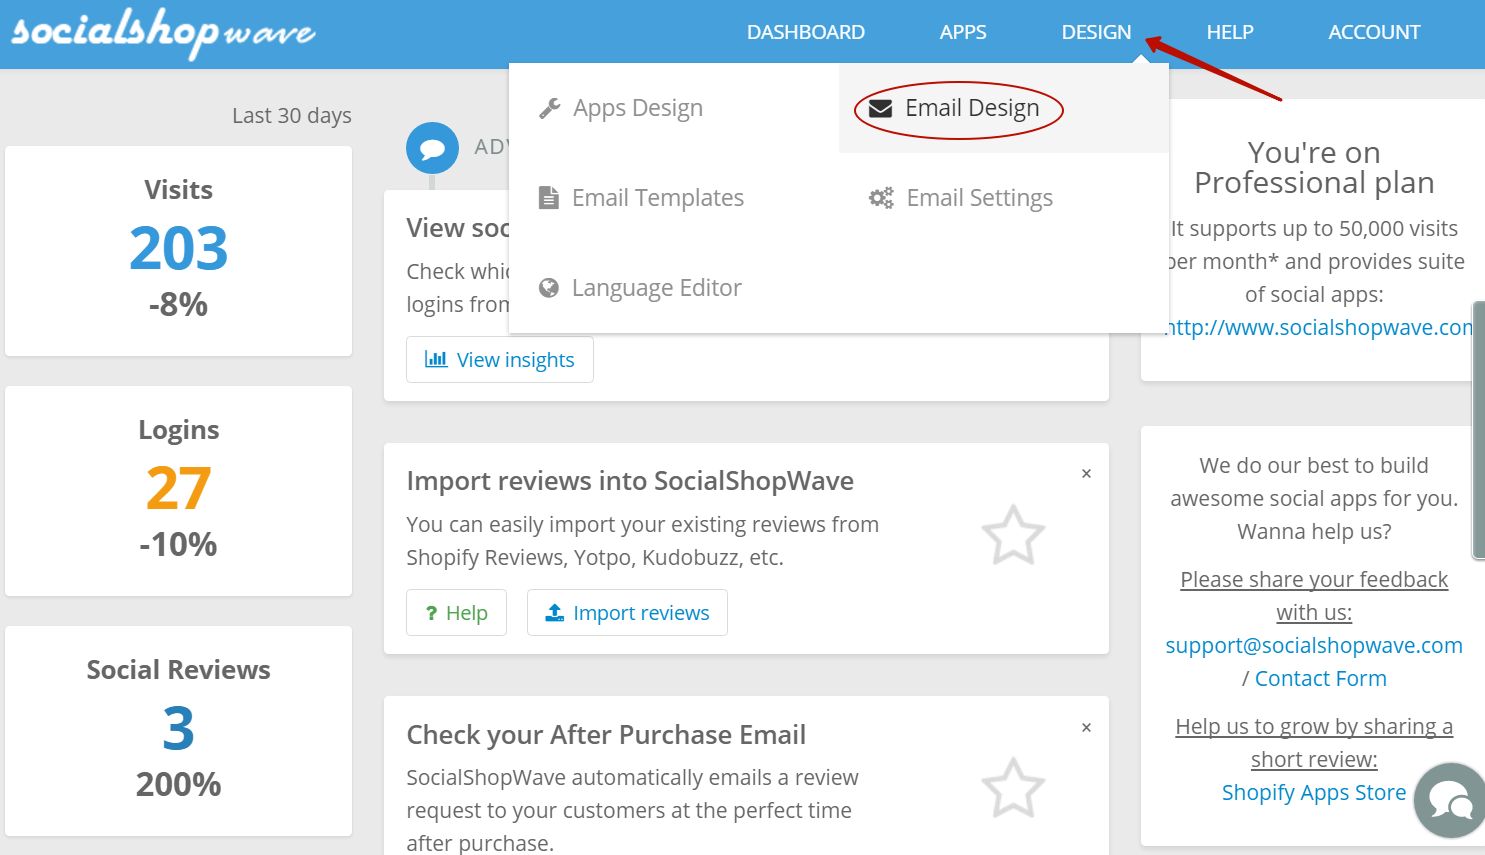
Task: Click the Logins stat value 27
Action: pyautogui.click(x=178, y=488)
